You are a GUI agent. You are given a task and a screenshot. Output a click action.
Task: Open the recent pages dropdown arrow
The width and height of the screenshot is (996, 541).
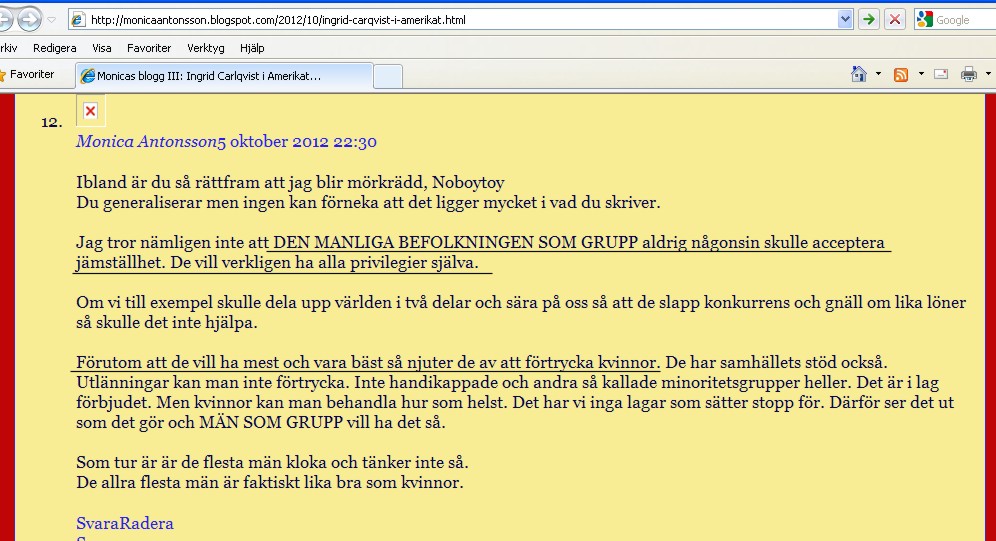(x=52, y=20)
